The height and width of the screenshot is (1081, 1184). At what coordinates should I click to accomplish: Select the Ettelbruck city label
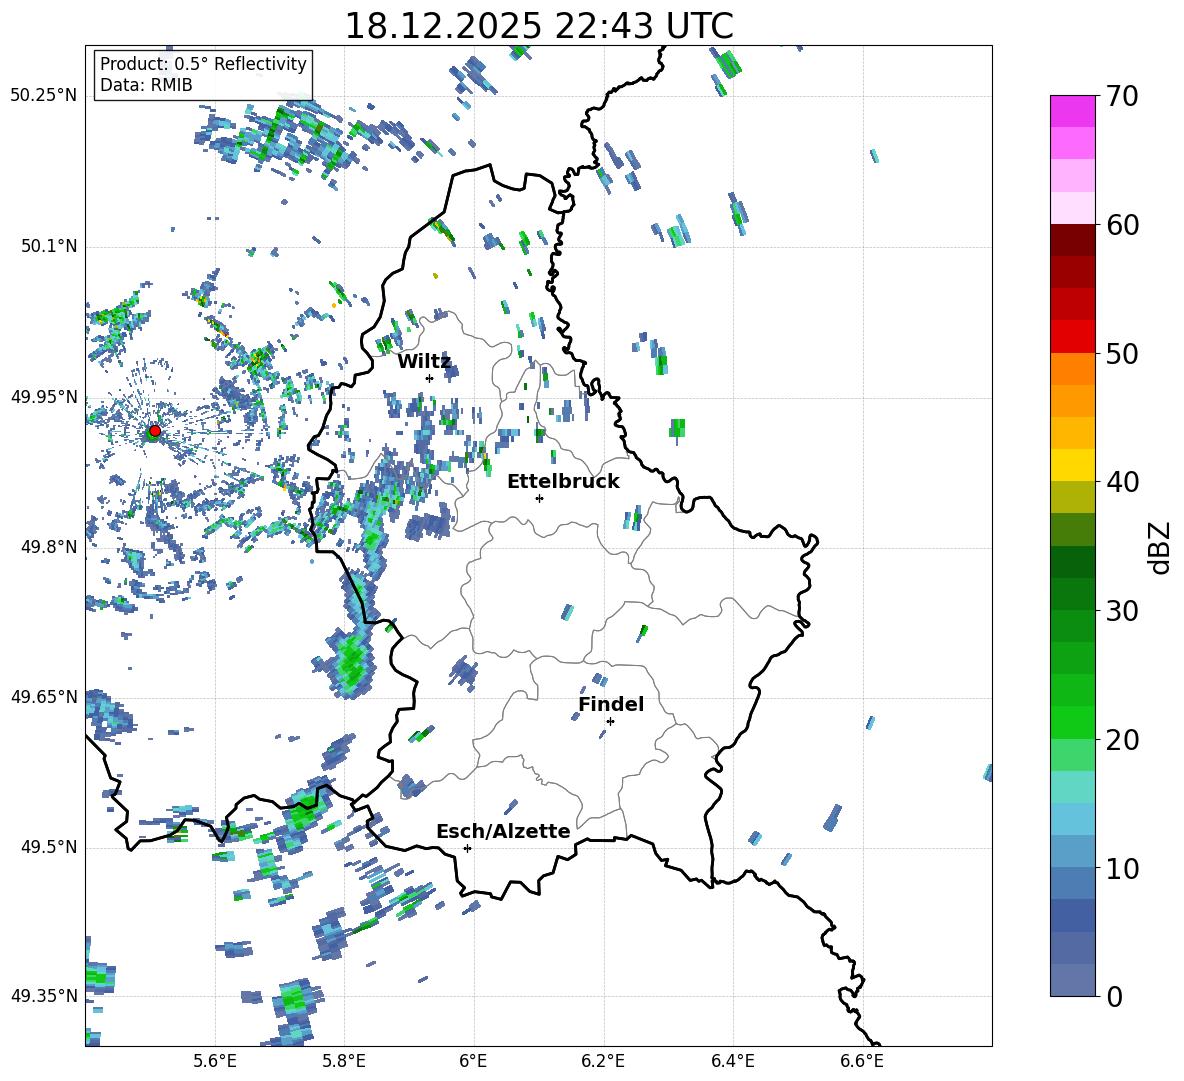(x=563, y=481)
